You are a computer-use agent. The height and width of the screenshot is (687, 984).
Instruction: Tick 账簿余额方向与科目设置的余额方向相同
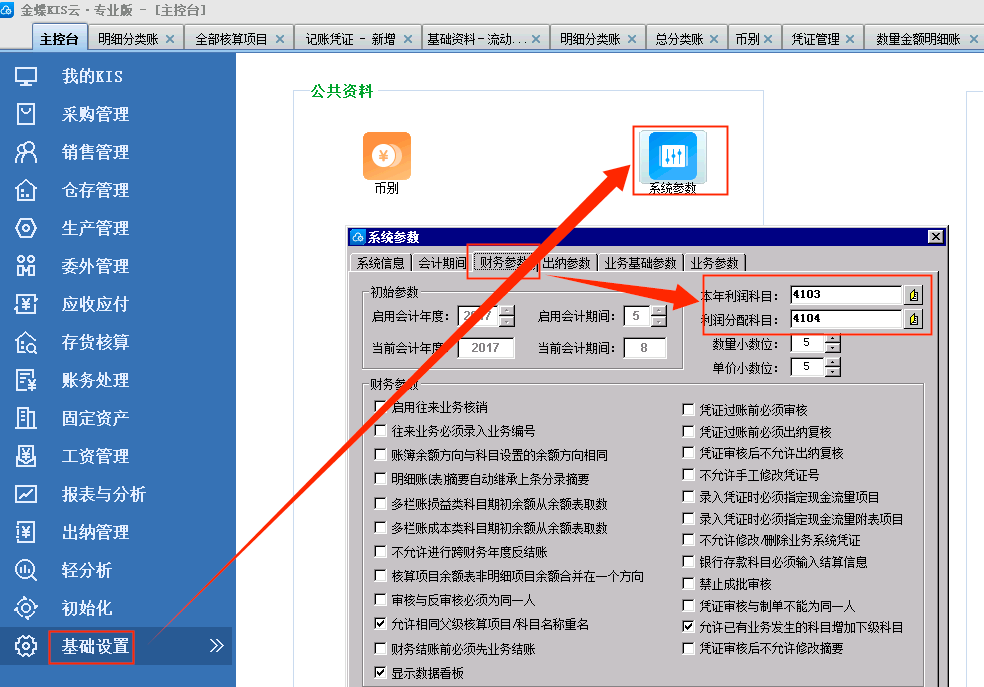point(380,454)
